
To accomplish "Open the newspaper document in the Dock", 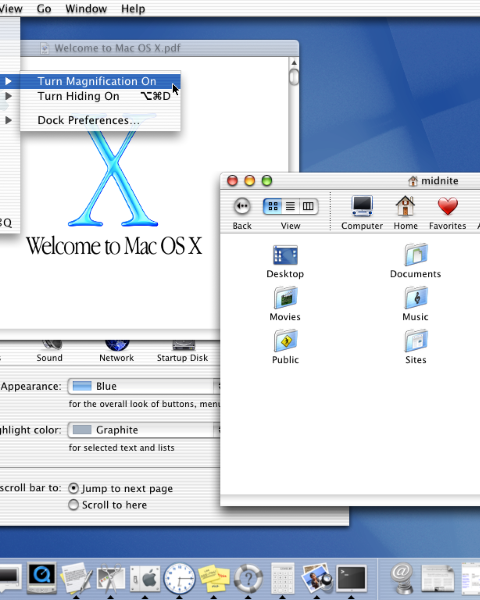I will (438, 579).
